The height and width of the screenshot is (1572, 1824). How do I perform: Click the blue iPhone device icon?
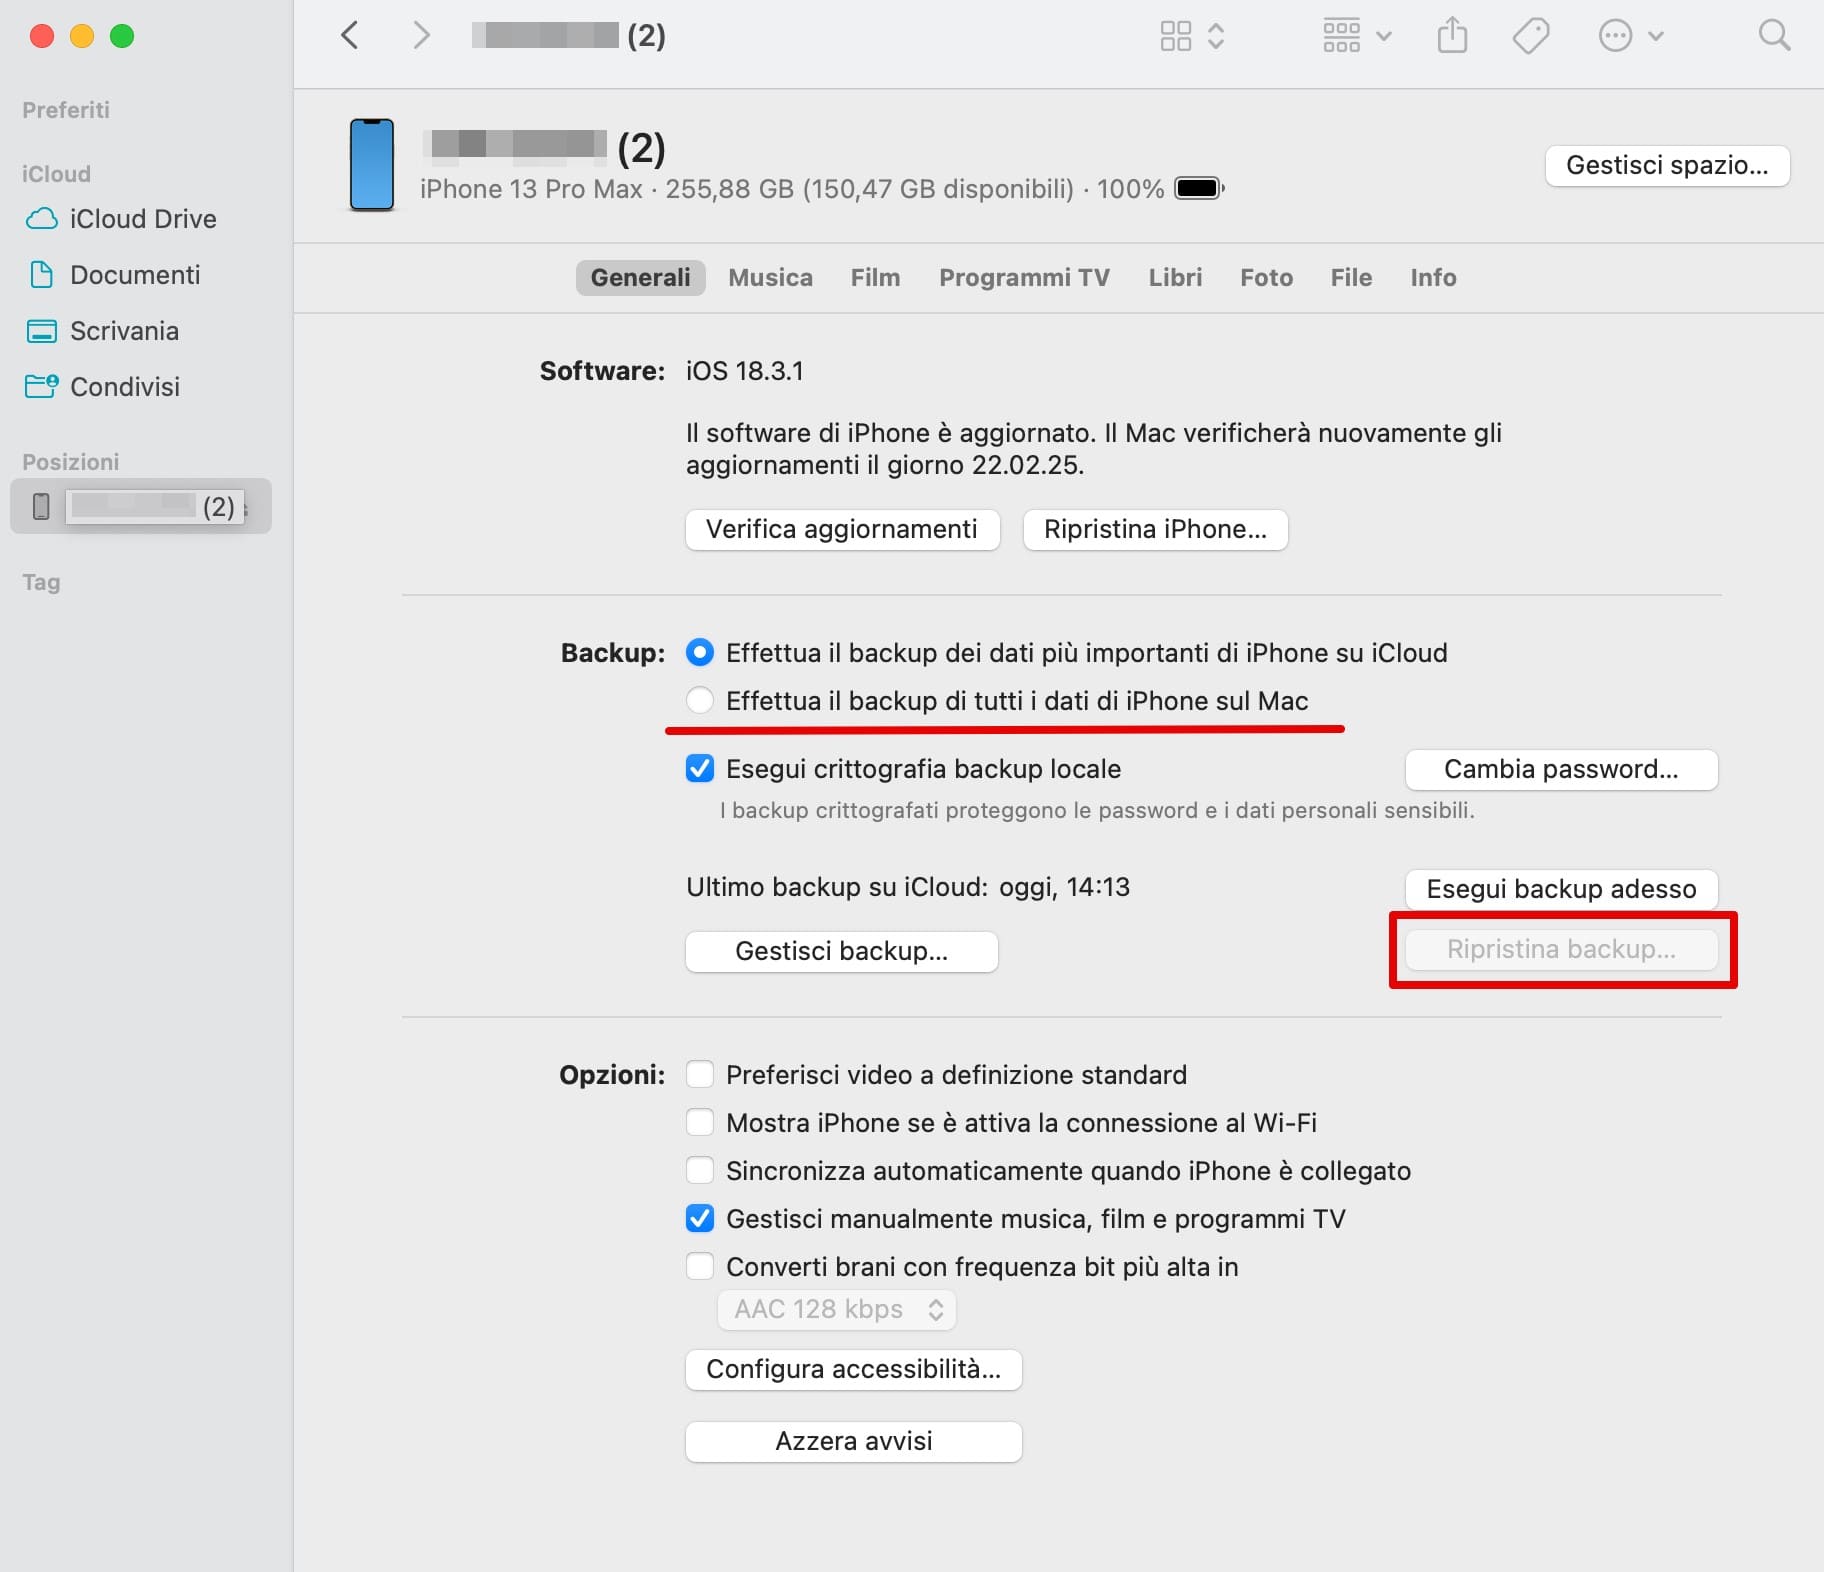[372, 165]
